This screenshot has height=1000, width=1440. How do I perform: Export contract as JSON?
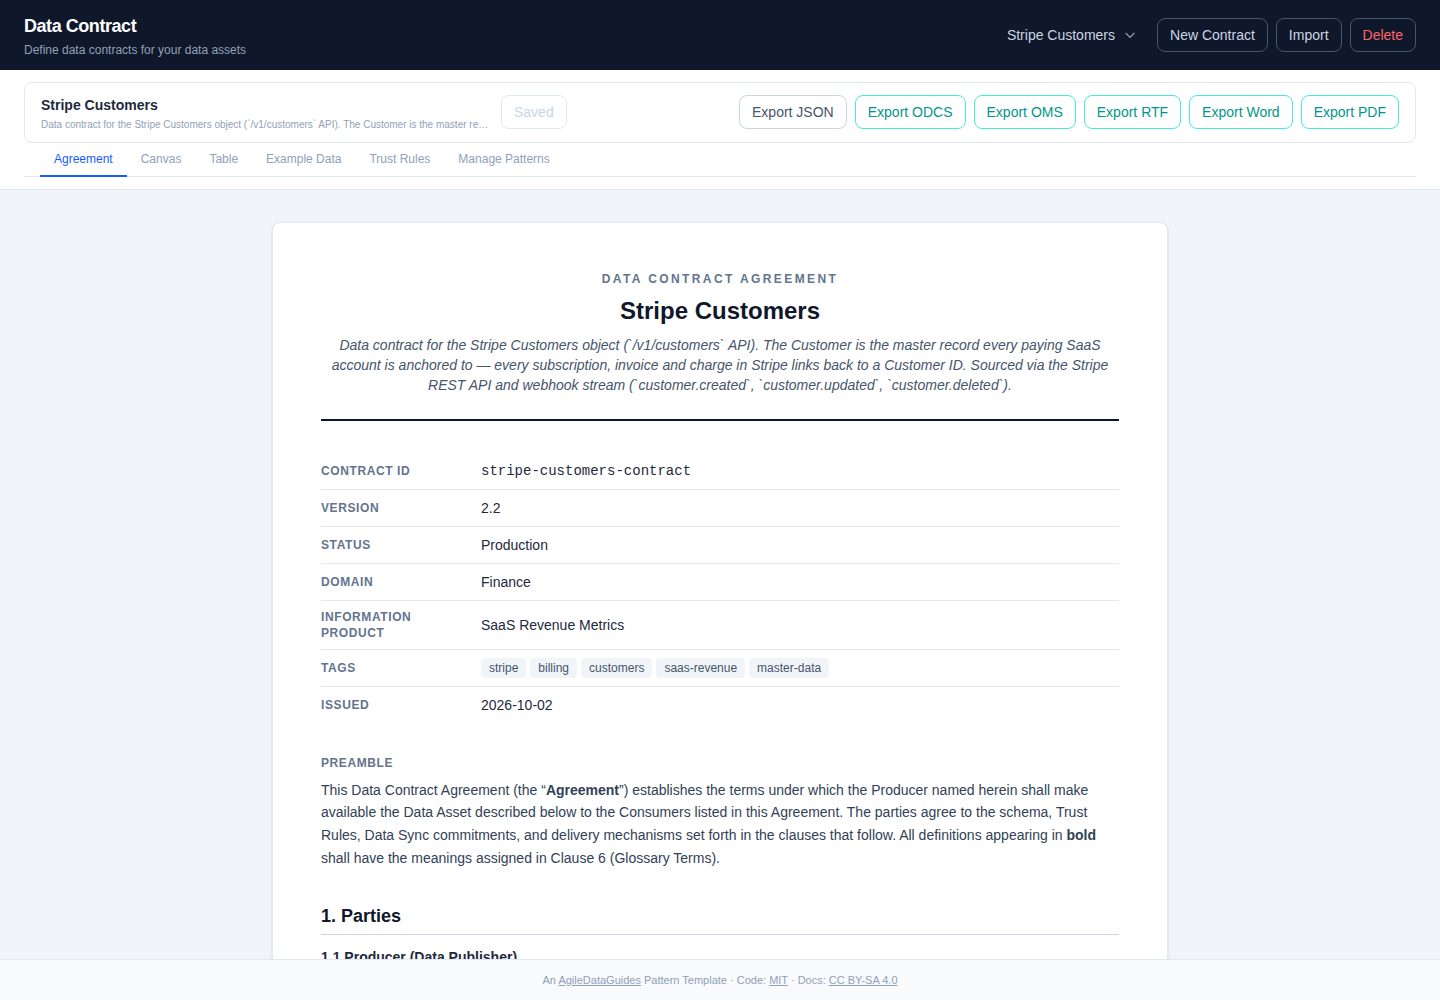coord(793,112)
